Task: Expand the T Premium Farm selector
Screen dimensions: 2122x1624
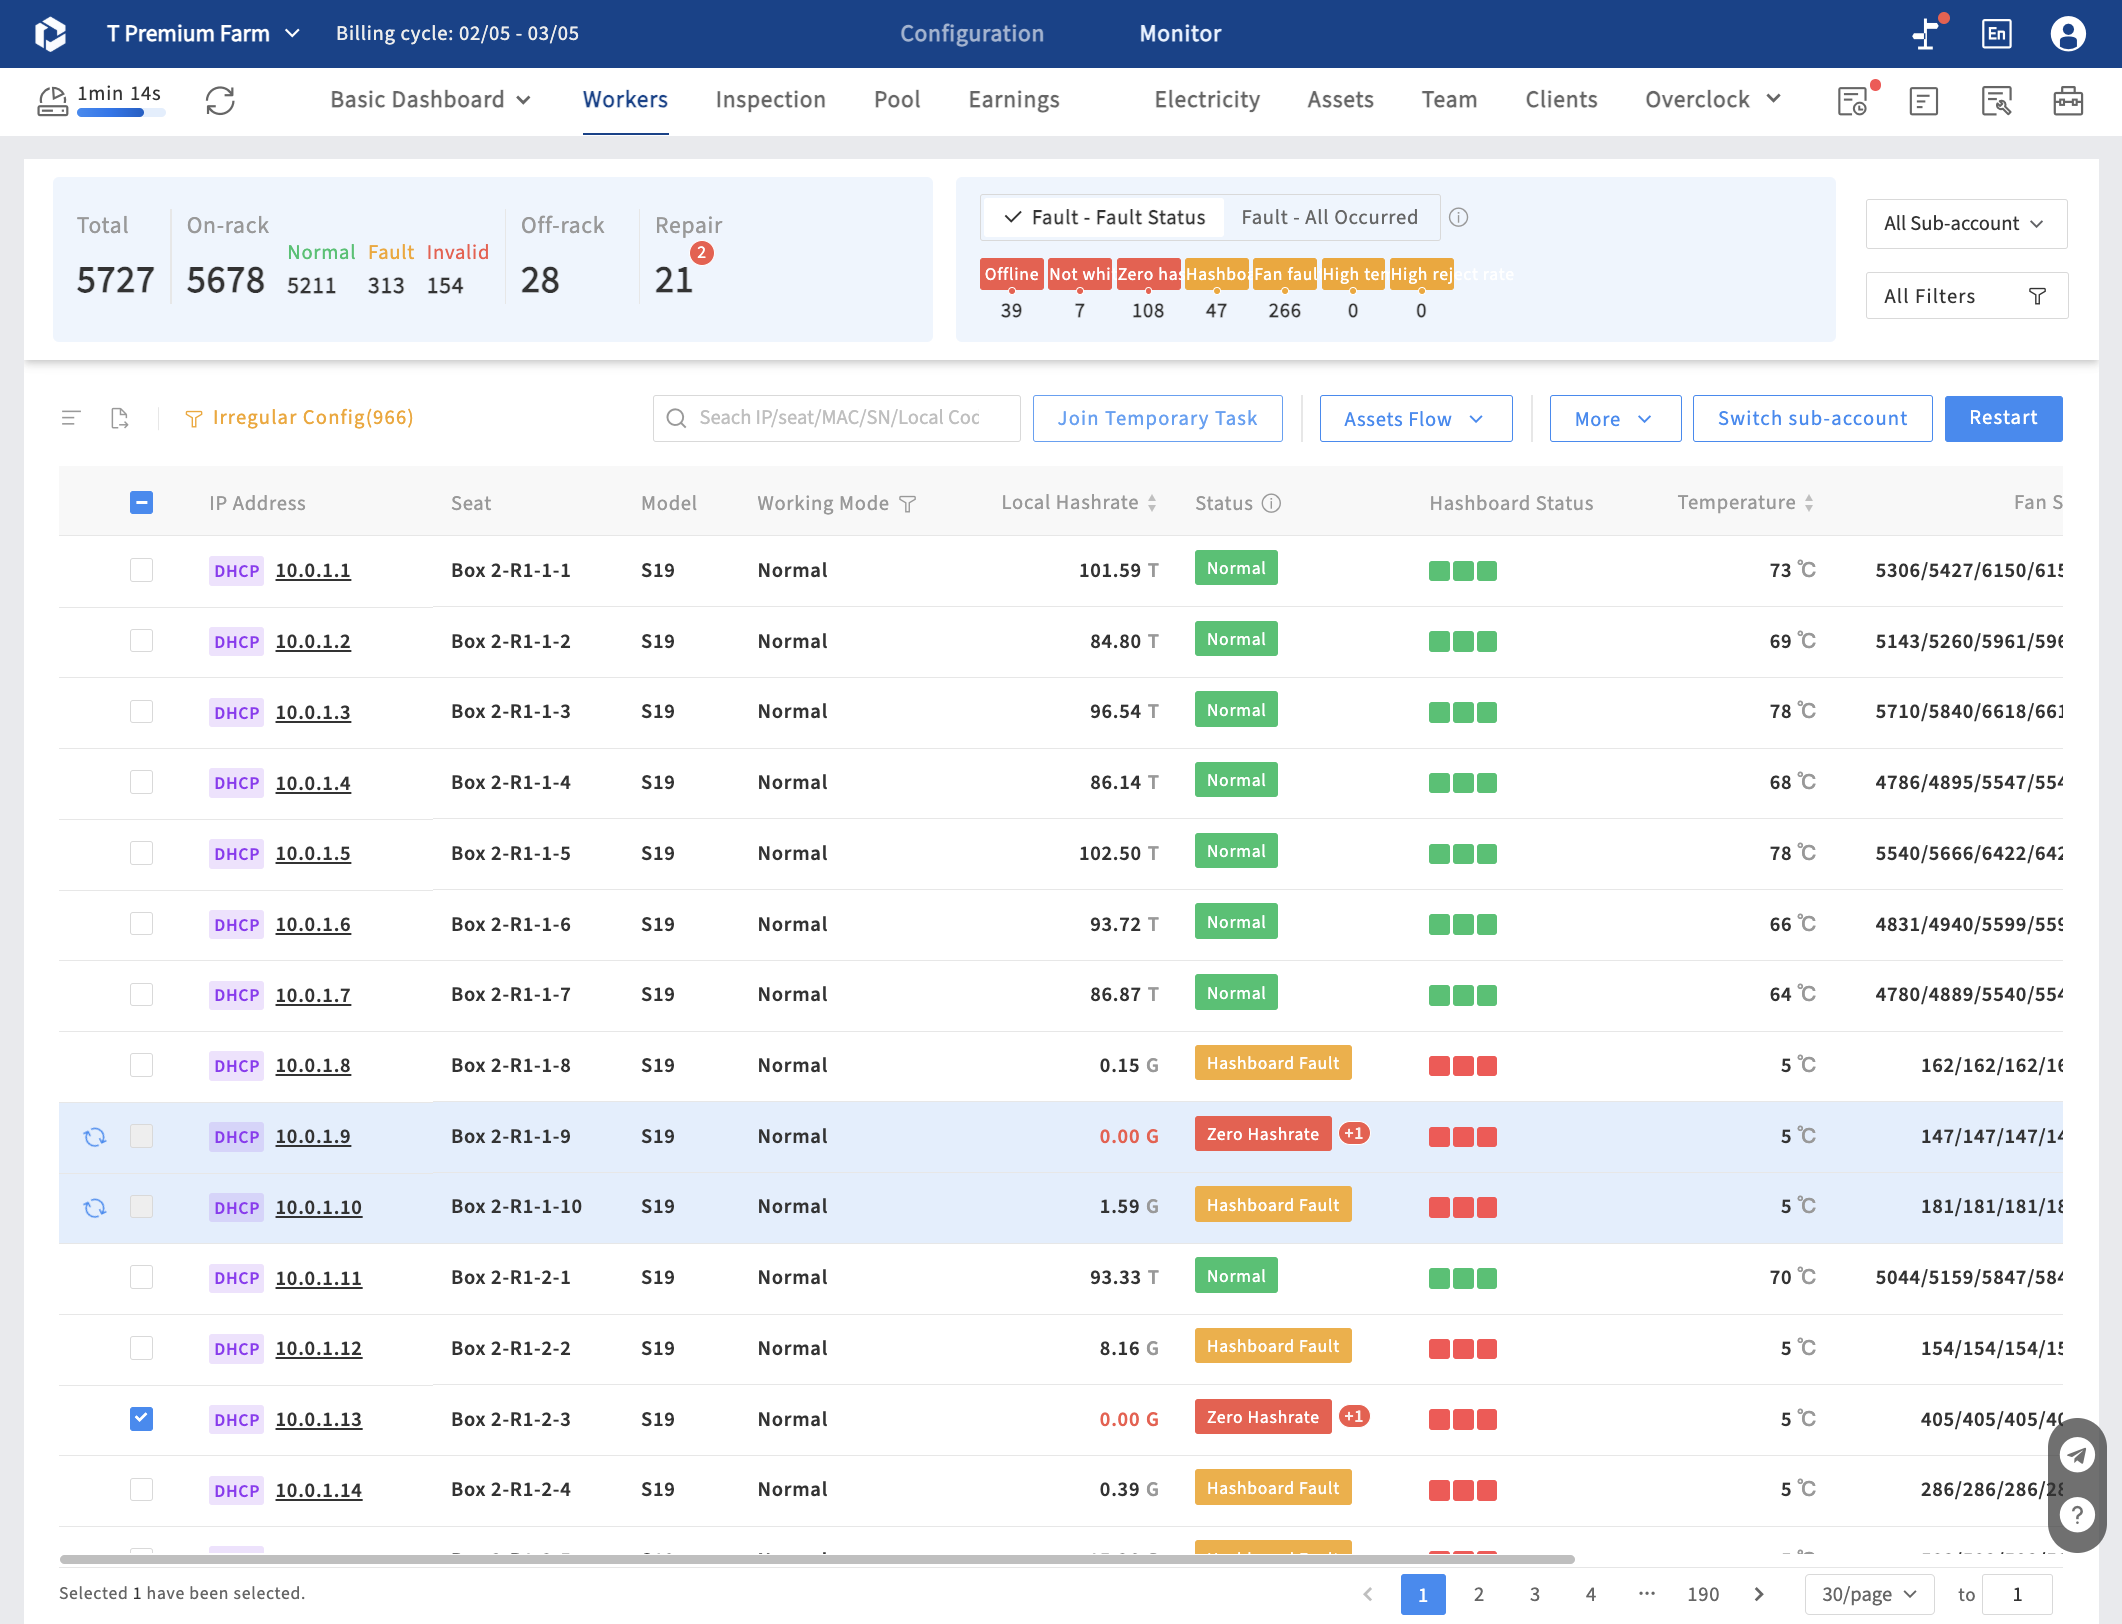Action: point(203,34)
